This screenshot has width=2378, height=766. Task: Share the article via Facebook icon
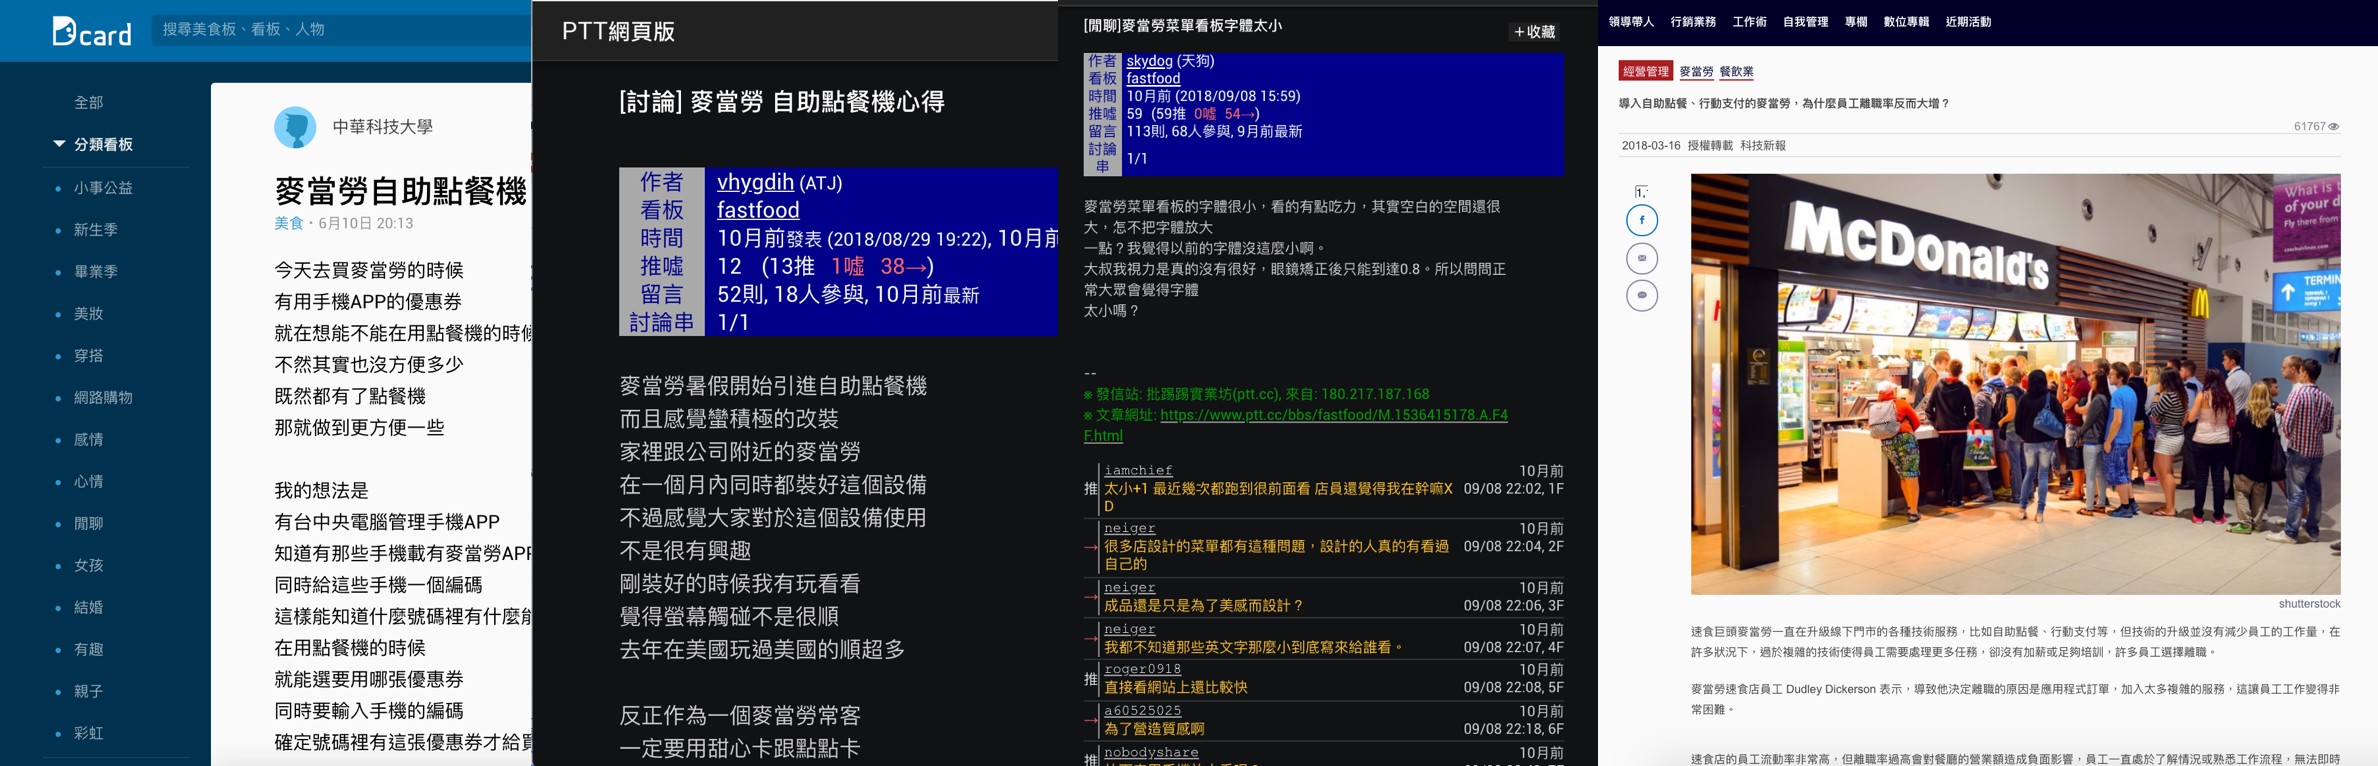pyautogui.click(x=1641, y=220)
